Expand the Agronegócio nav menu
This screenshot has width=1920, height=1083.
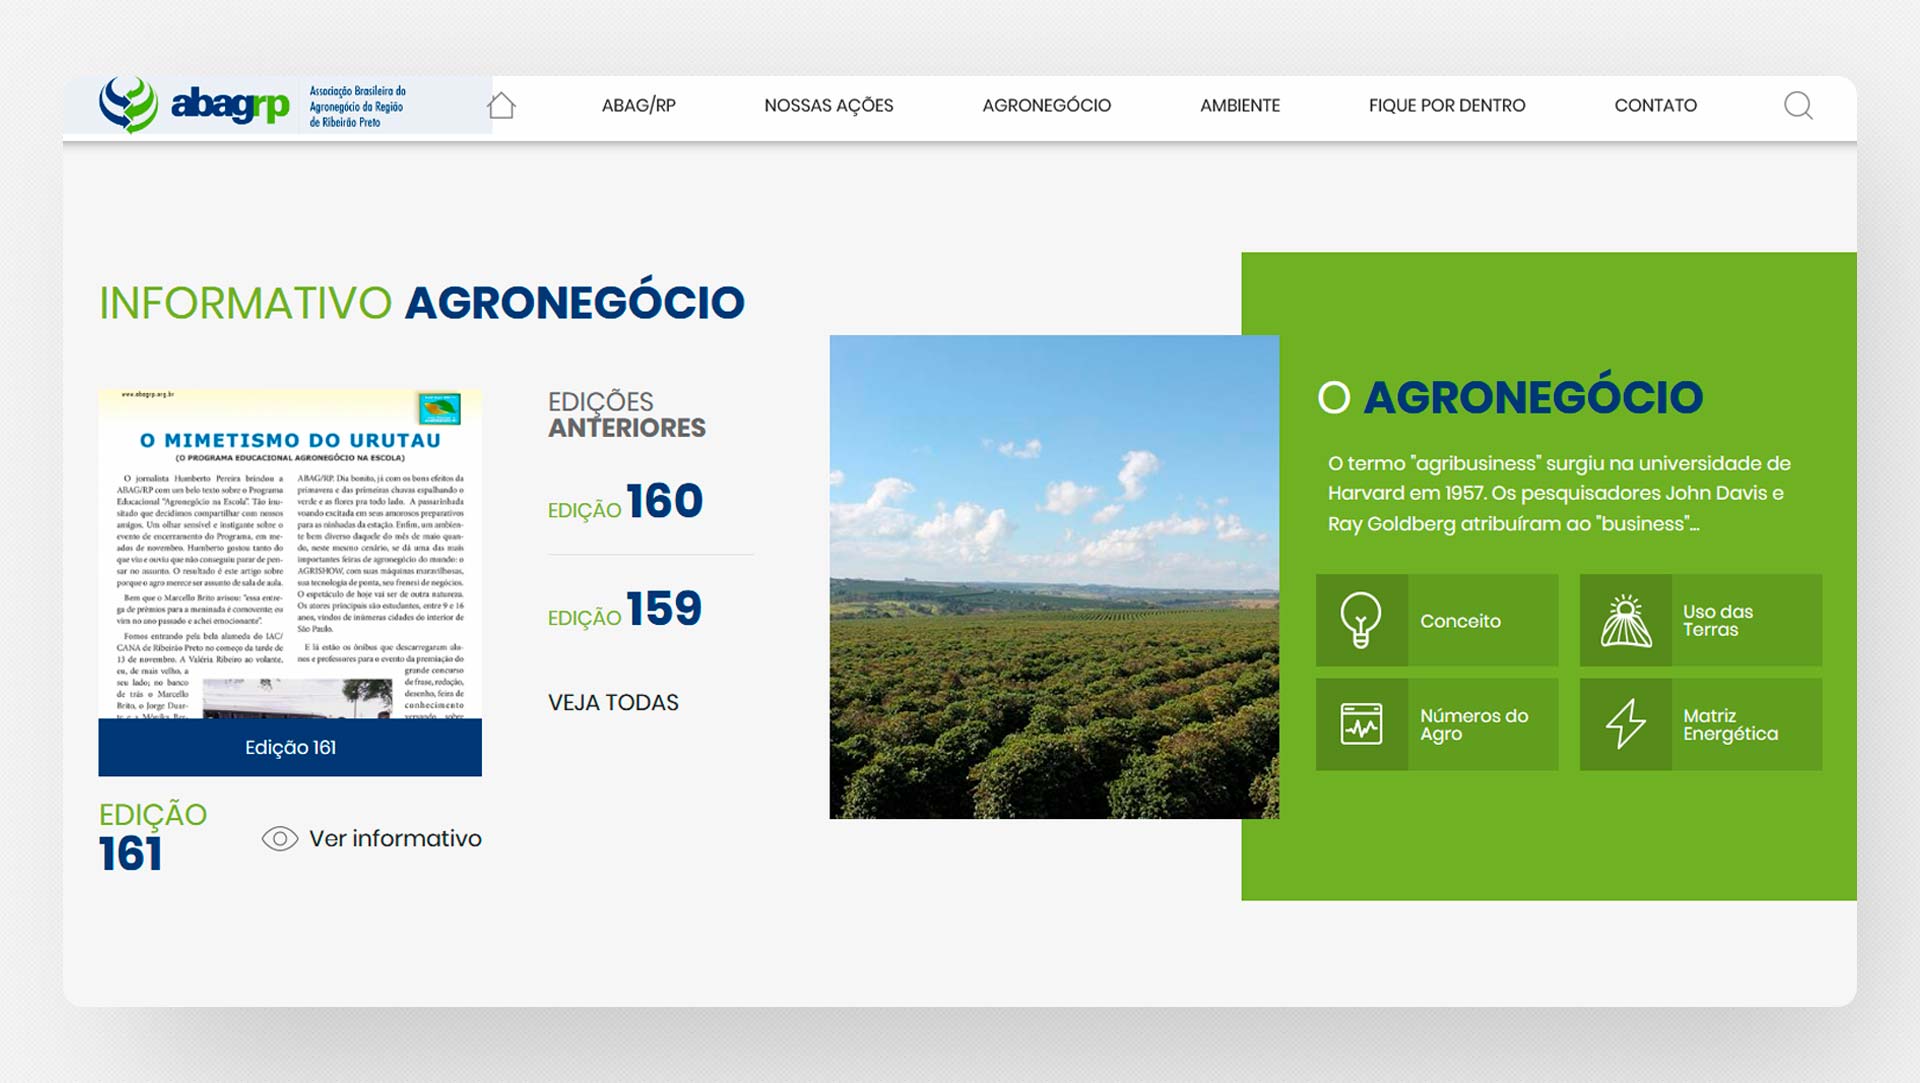click(x=1046, y=105)
